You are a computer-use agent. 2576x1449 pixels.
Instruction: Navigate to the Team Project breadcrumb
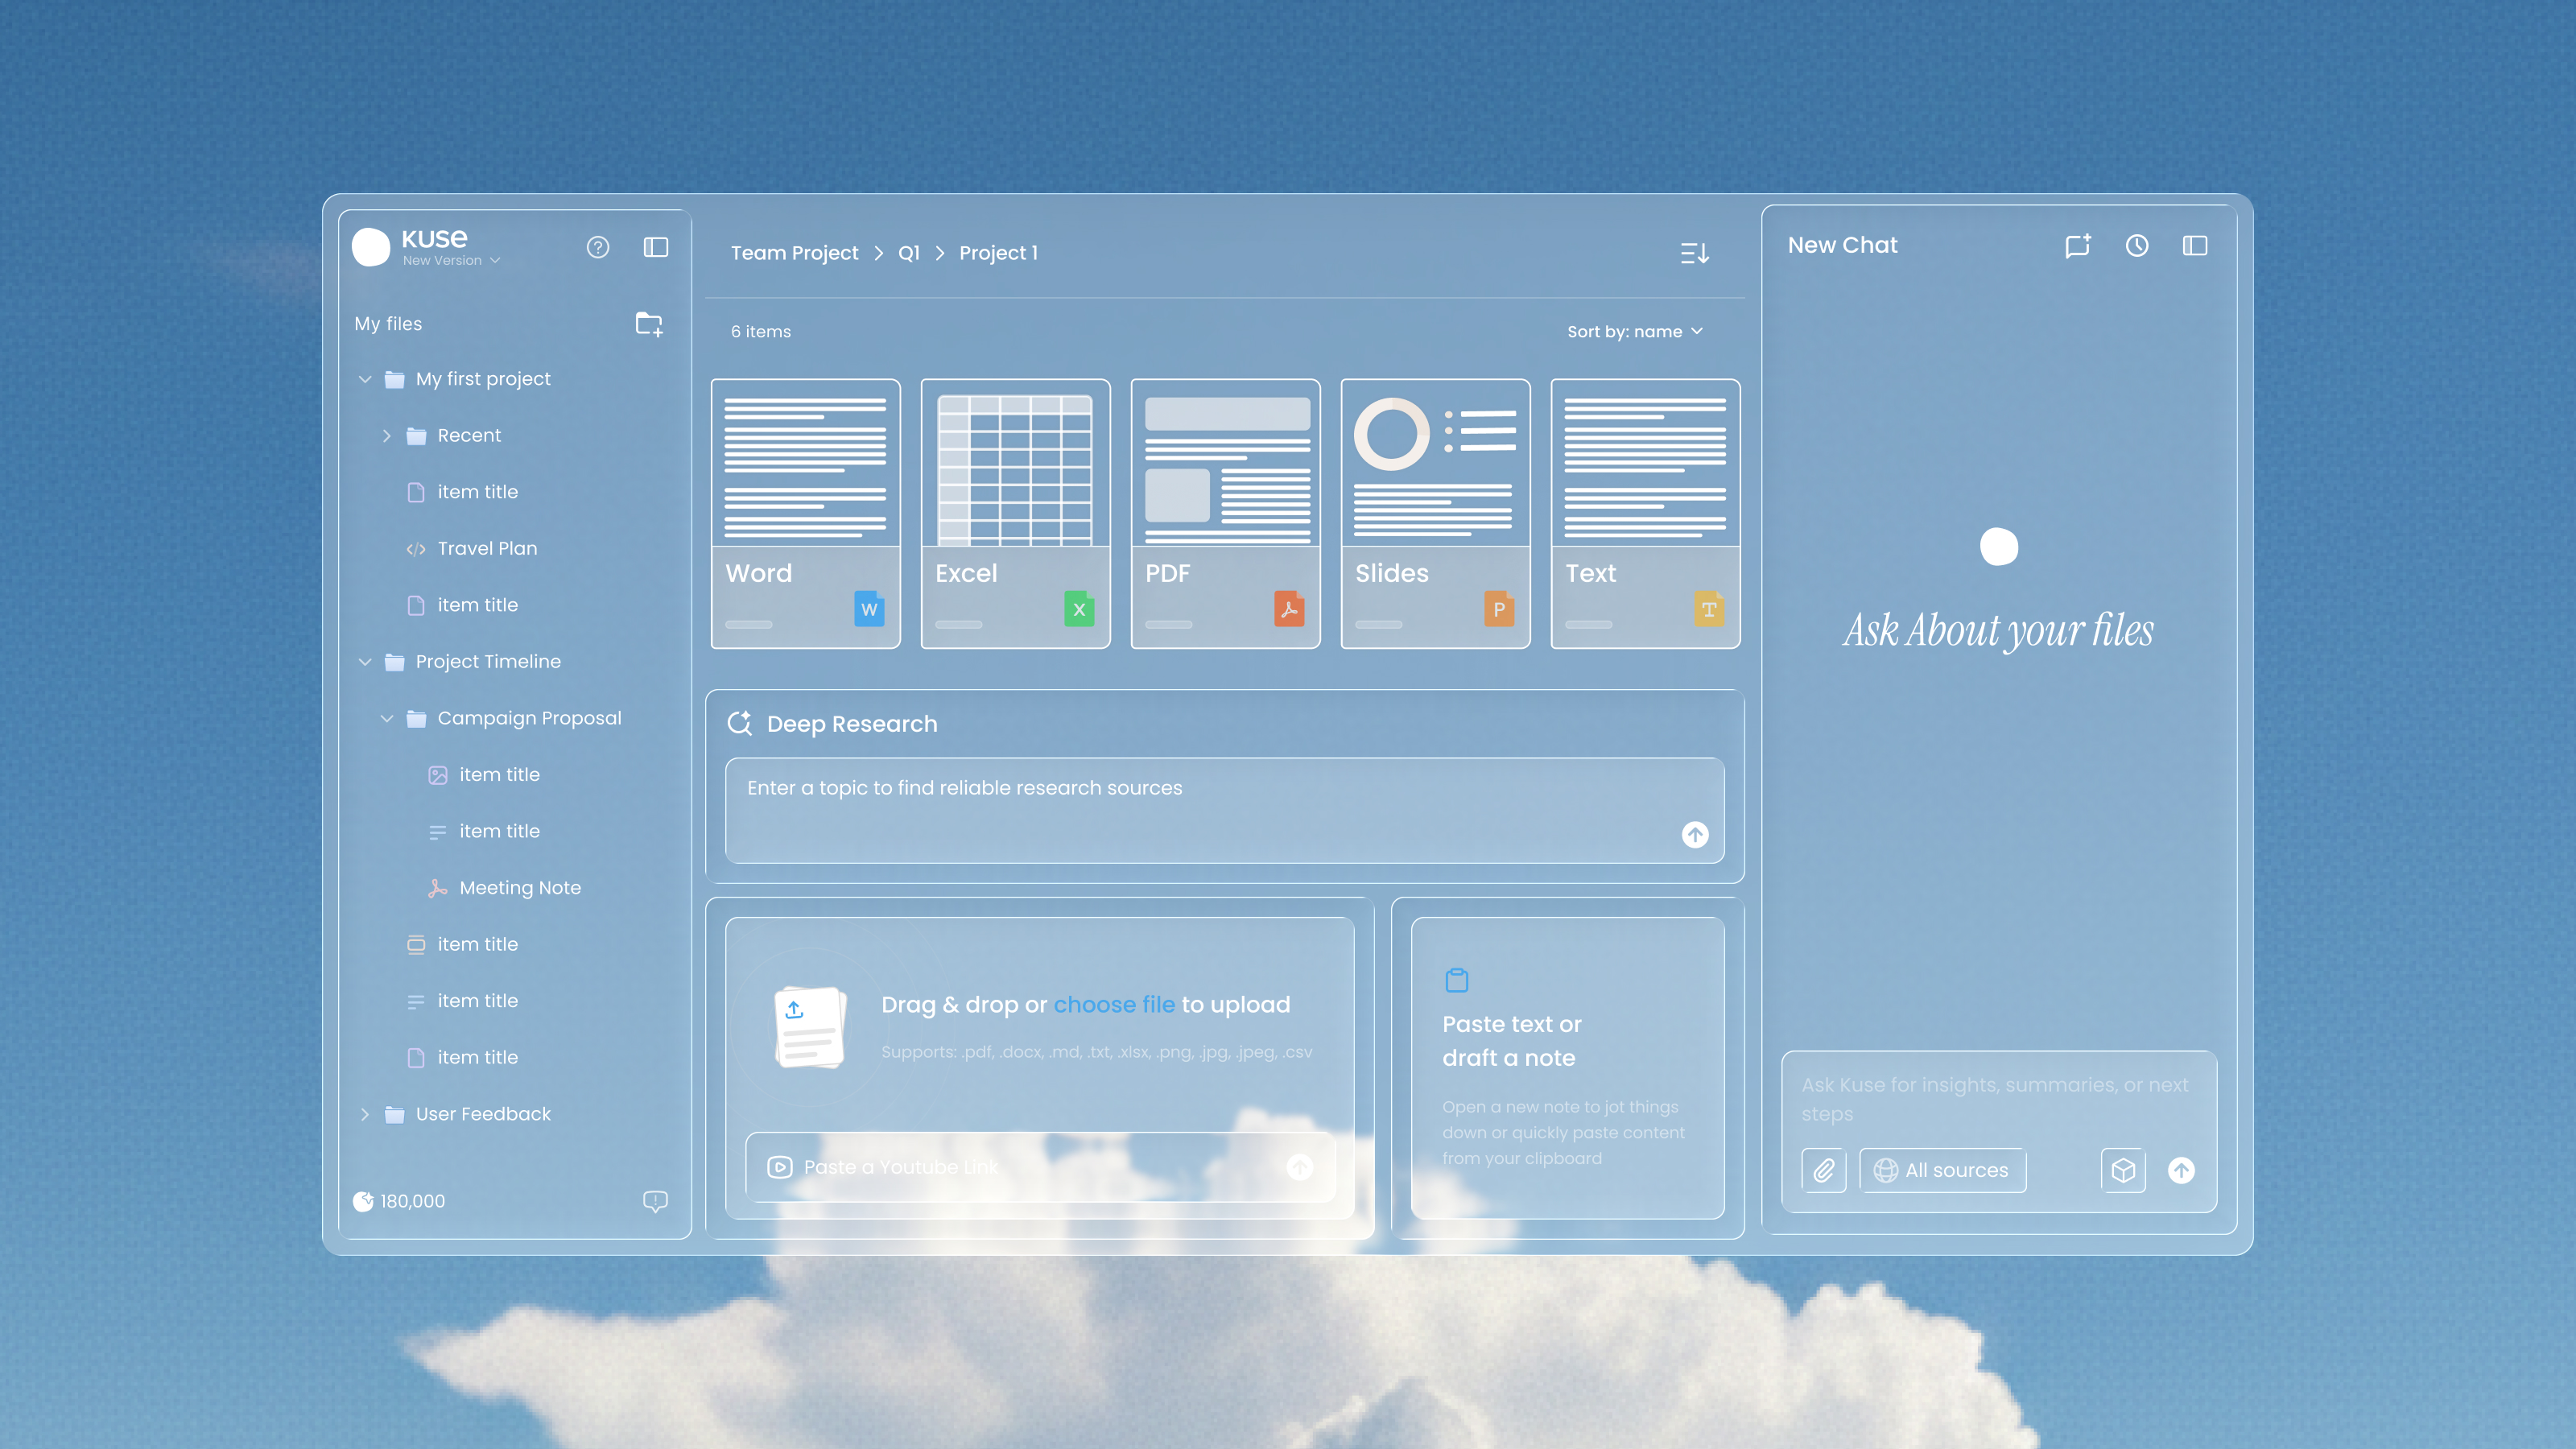point(794,253)
